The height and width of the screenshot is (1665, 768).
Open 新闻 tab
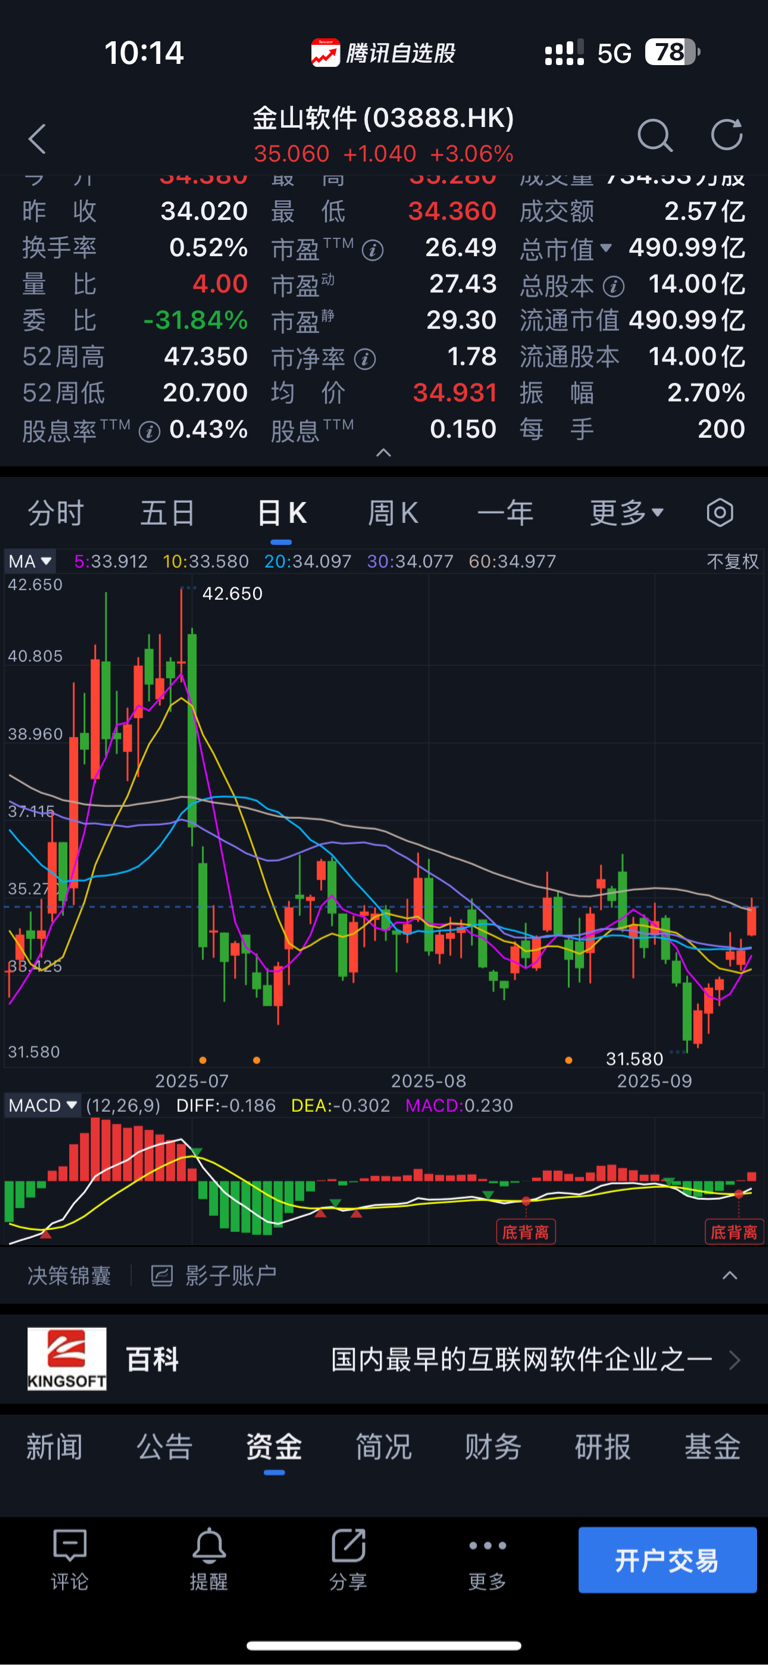[x=54, y=1447]
